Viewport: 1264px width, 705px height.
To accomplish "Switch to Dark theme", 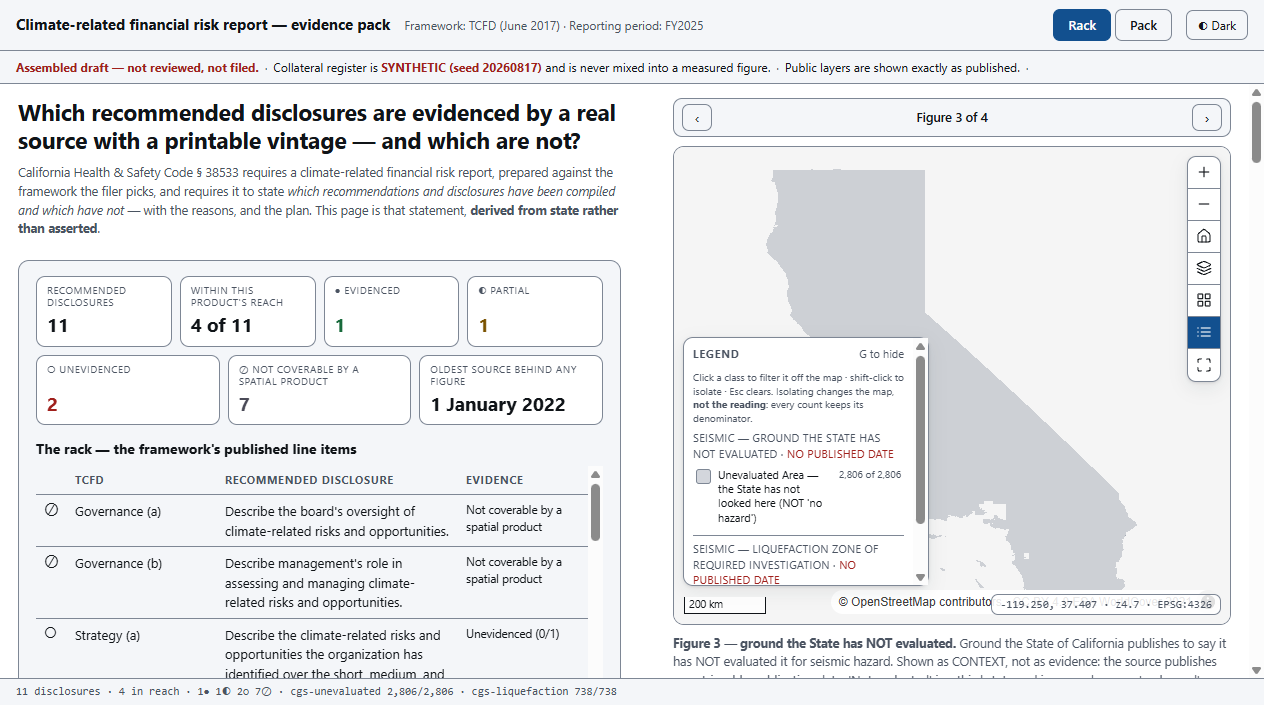I will click(1217, 26).
